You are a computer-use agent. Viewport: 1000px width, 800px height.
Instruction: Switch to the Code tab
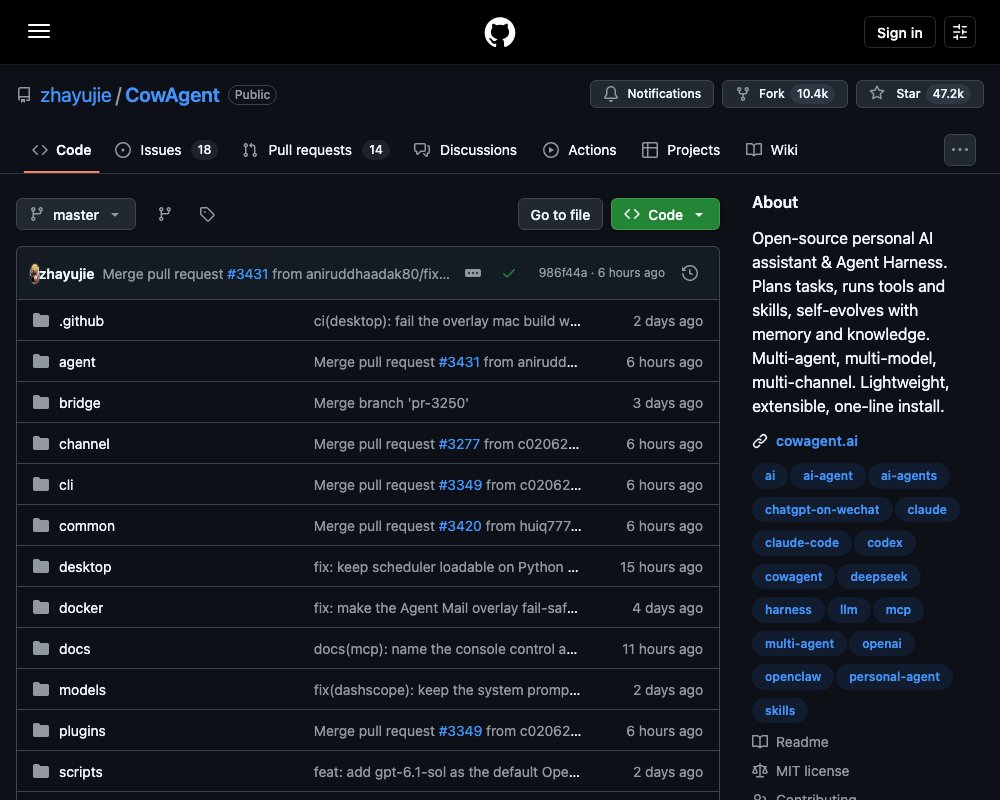click(x=62, y=150)
